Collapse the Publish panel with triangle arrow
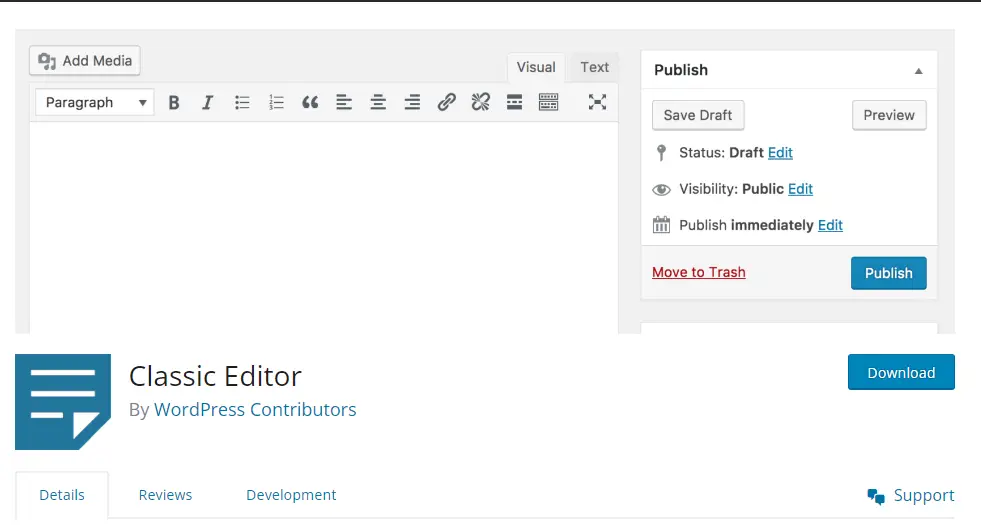981x525 pixels. 918,71
